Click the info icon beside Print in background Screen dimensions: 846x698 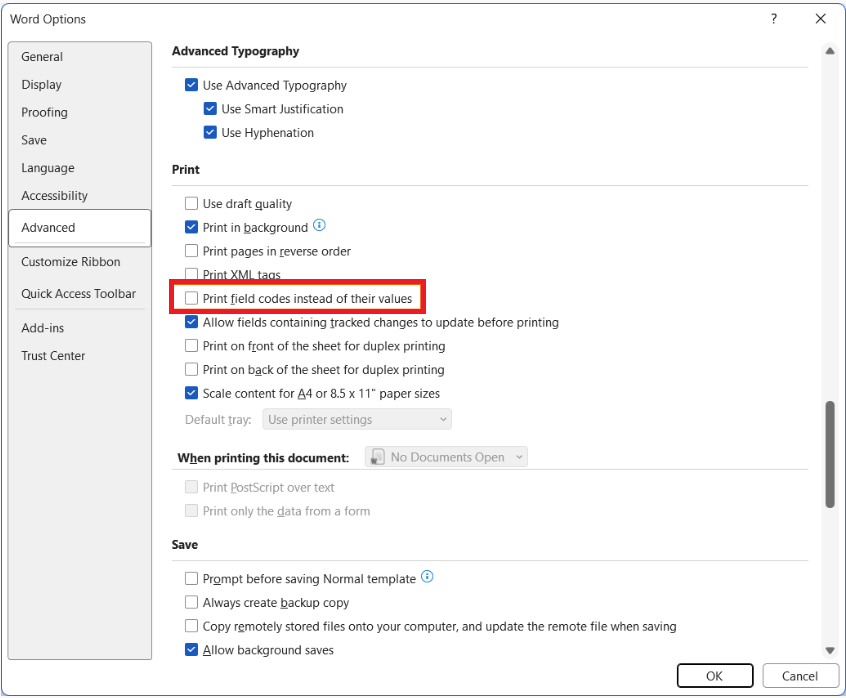(x=319, y=225)
